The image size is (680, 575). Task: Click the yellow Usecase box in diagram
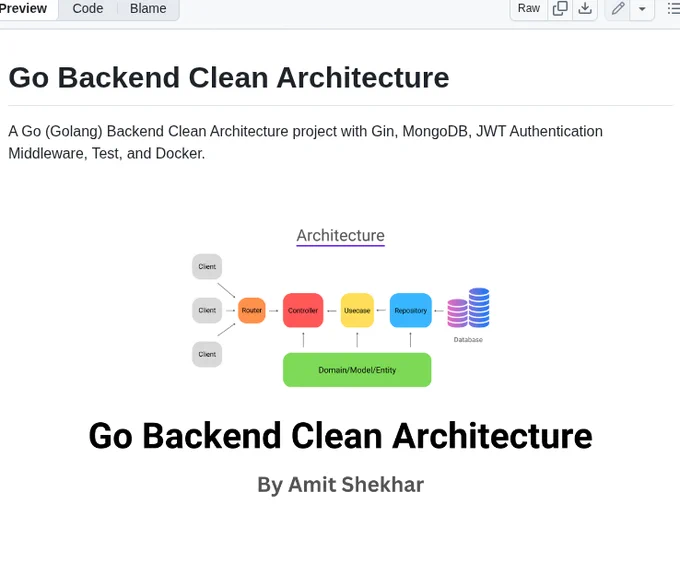(357, 310)
